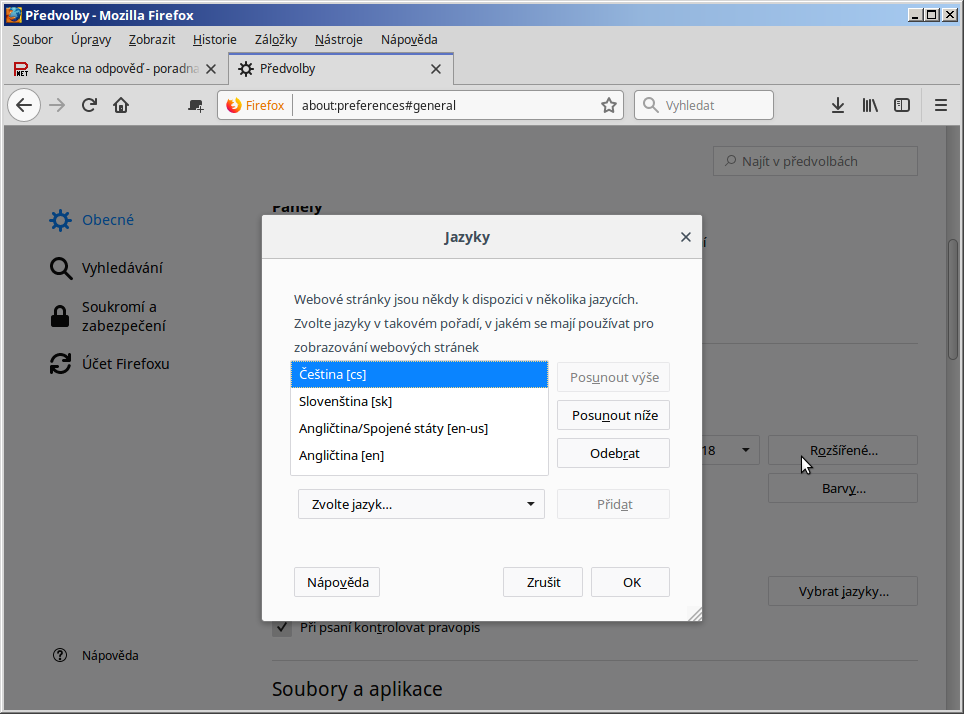964x714 pixels.
Task: Click the Účet Firefoxu sync icon
Action: click(x=60, y=363)
